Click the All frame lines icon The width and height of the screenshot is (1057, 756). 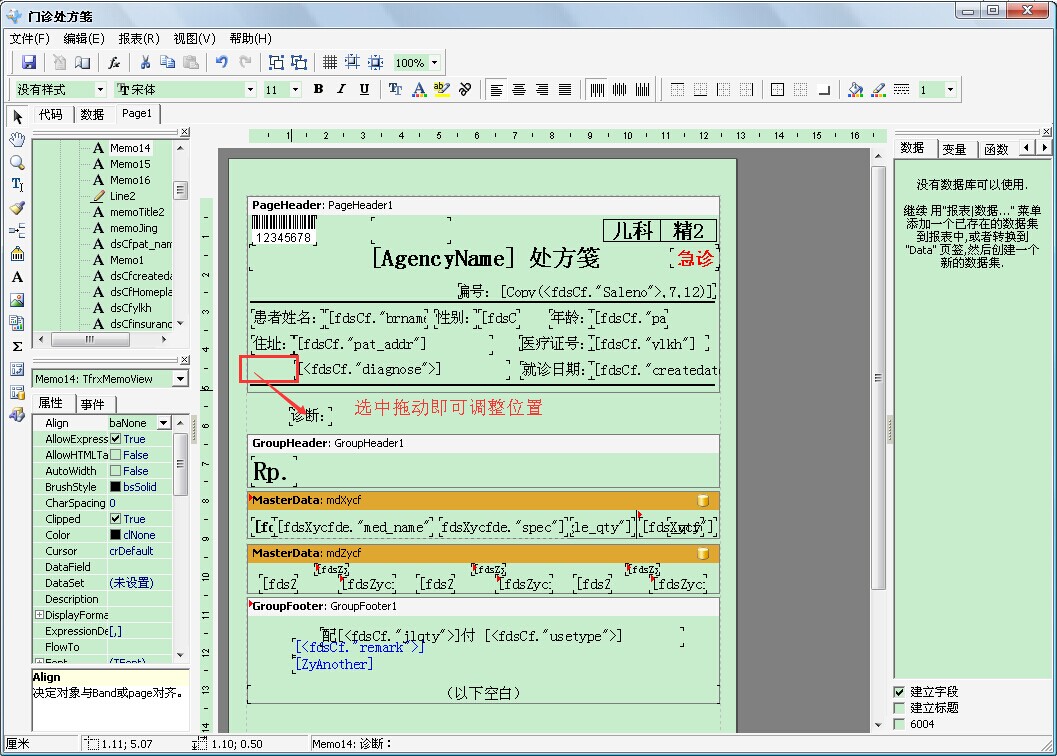(777, 89)
